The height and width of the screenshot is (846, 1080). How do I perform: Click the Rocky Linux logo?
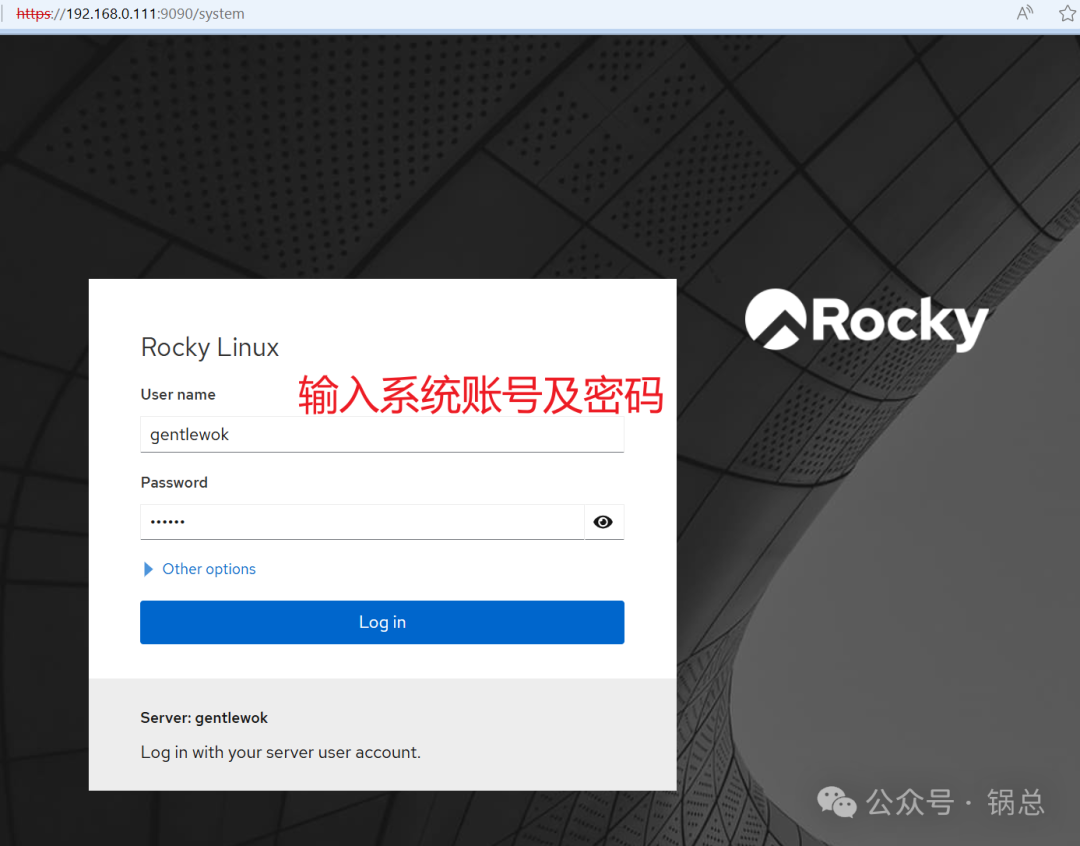pyautogui.click(x=866, y=321)
